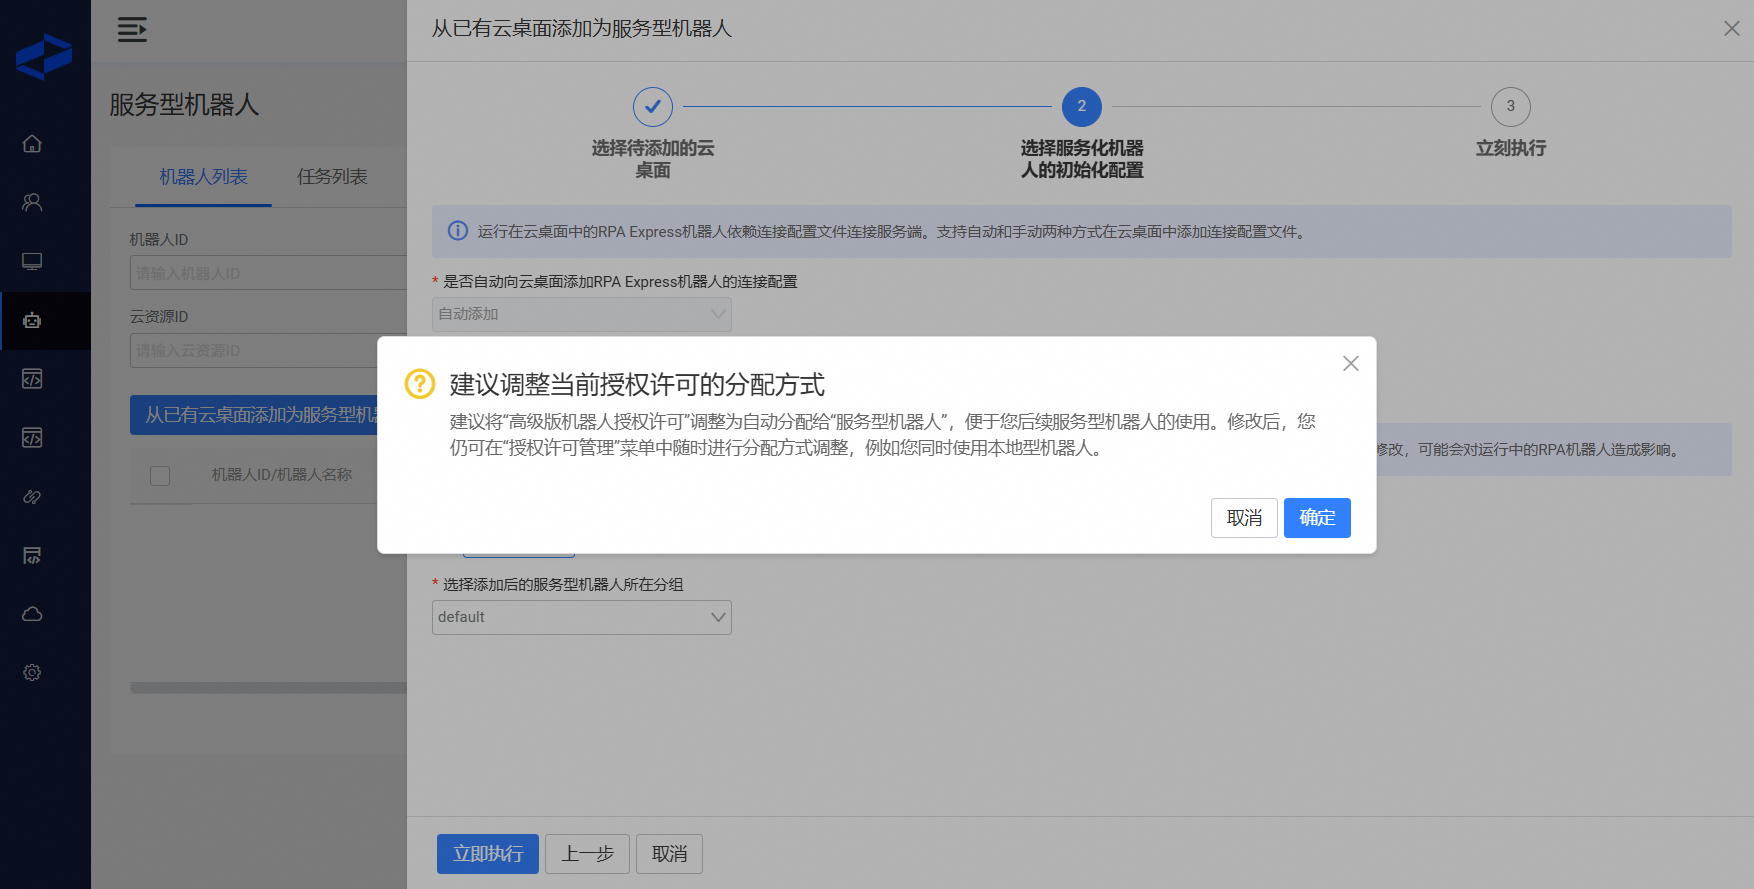This screenshot has width=1754, height=889.
Task: Toggle the hamburger menu collapse icon
Action: tap(132, 30)
